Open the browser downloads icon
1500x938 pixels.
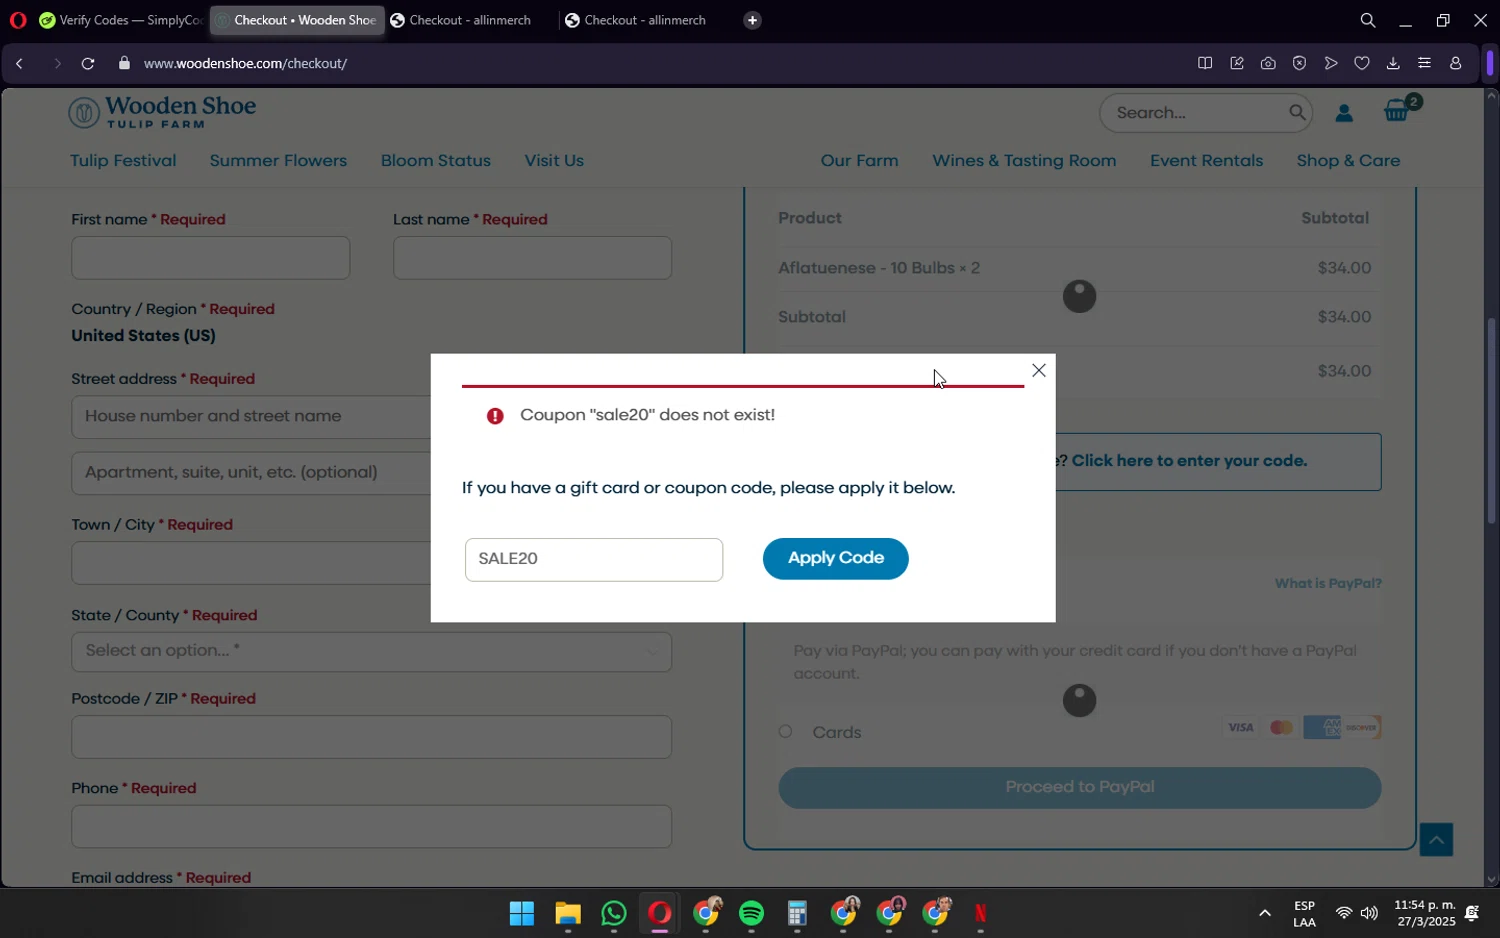click(x=1393, y=63)
